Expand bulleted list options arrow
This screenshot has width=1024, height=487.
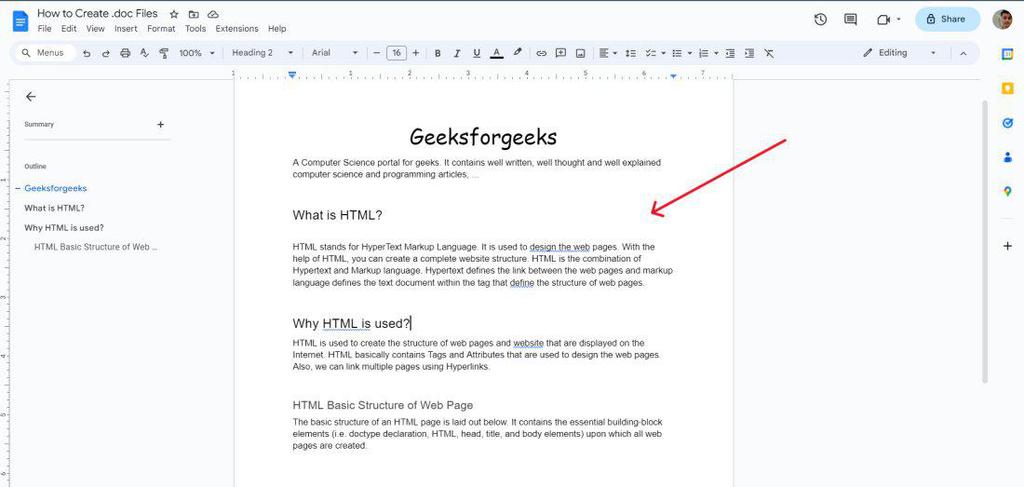(690, 54)
